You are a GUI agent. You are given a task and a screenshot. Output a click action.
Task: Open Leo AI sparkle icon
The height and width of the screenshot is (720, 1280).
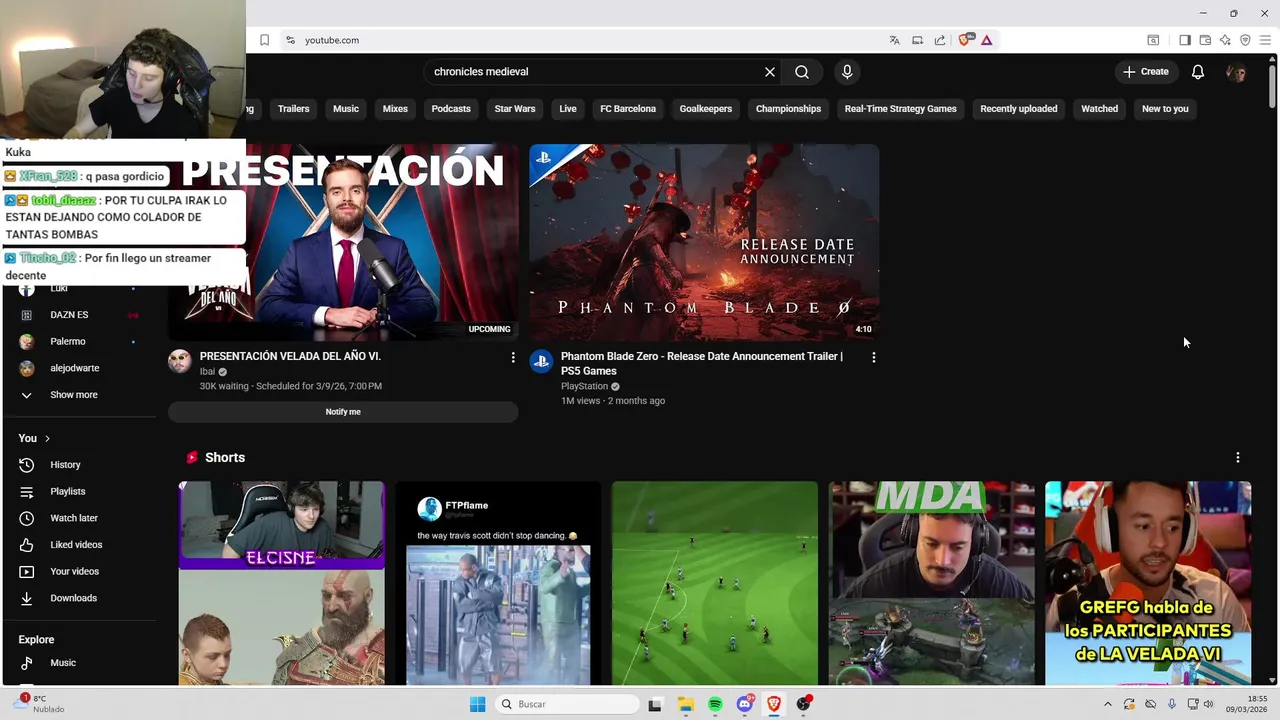1225,40
